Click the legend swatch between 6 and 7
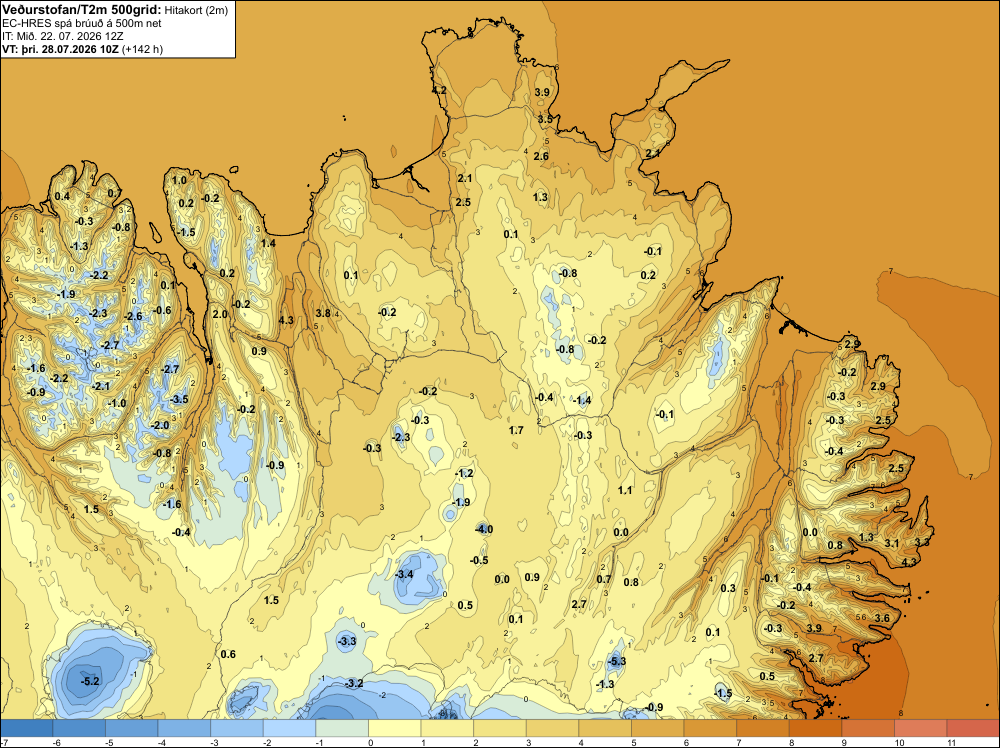Image resolution: width=1000 pixels, height=748 pixels. [710, 728]
